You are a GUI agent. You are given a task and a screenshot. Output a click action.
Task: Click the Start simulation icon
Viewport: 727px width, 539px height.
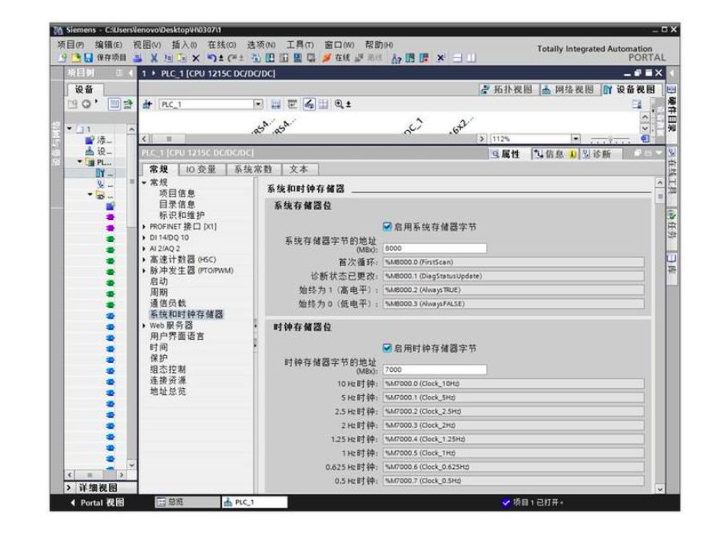pos(298,58)
